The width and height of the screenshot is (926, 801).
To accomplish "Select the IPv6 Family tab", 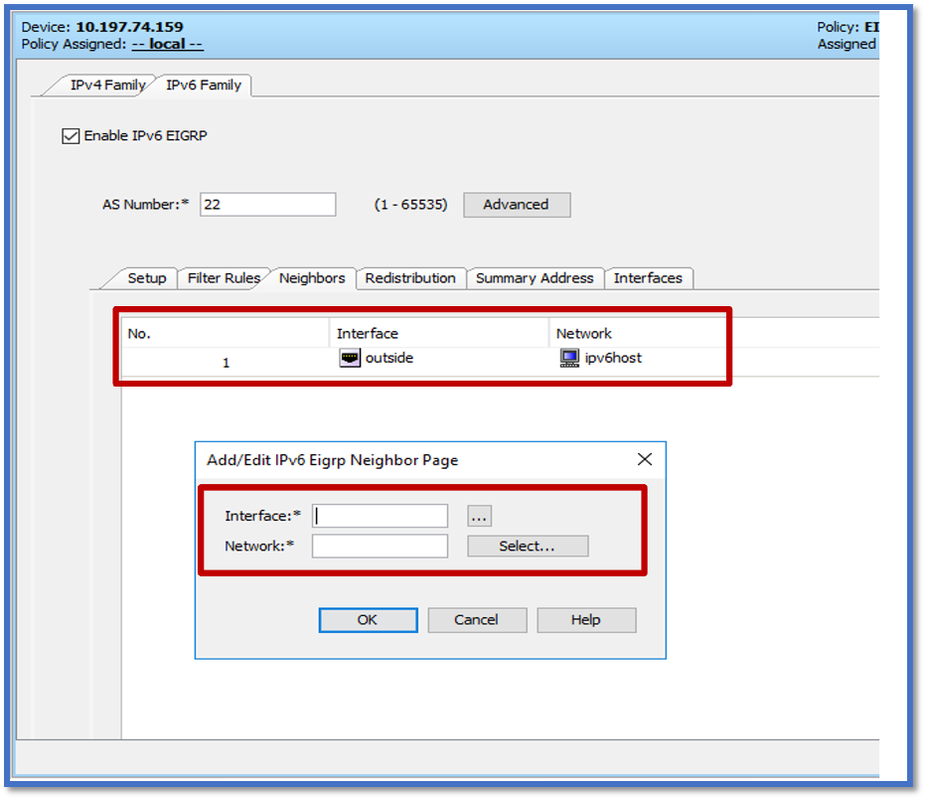I will (204, 85).
